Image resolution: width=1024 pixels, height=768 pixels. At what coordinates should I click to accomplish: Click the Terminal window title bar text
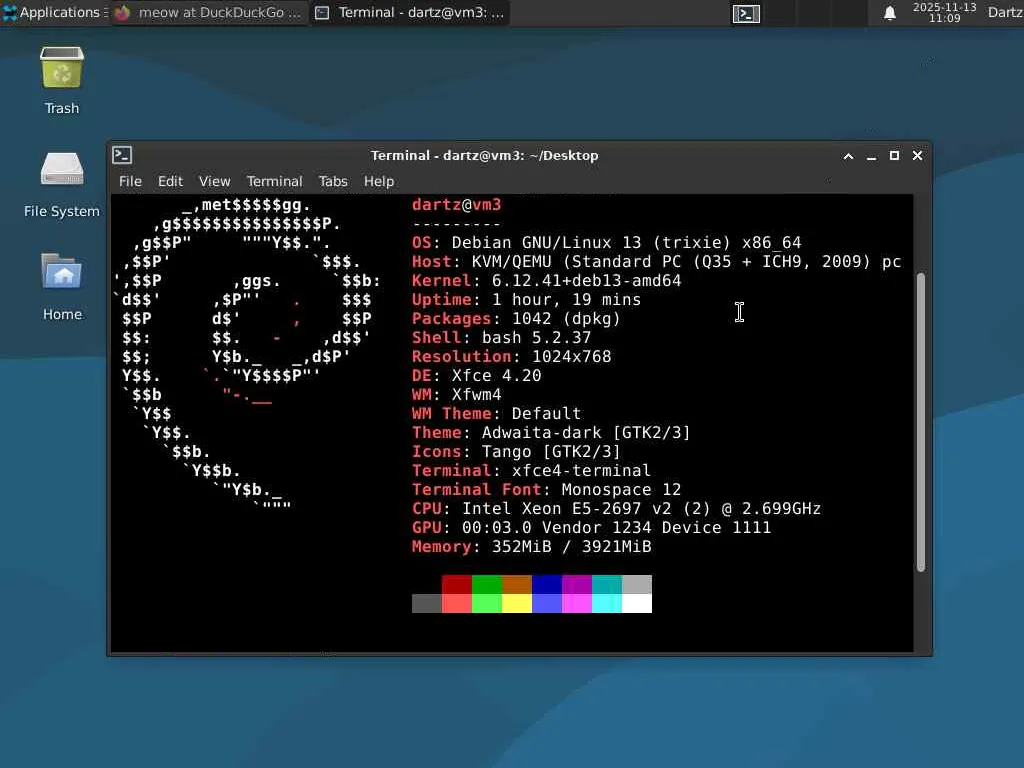pos(485,155)
